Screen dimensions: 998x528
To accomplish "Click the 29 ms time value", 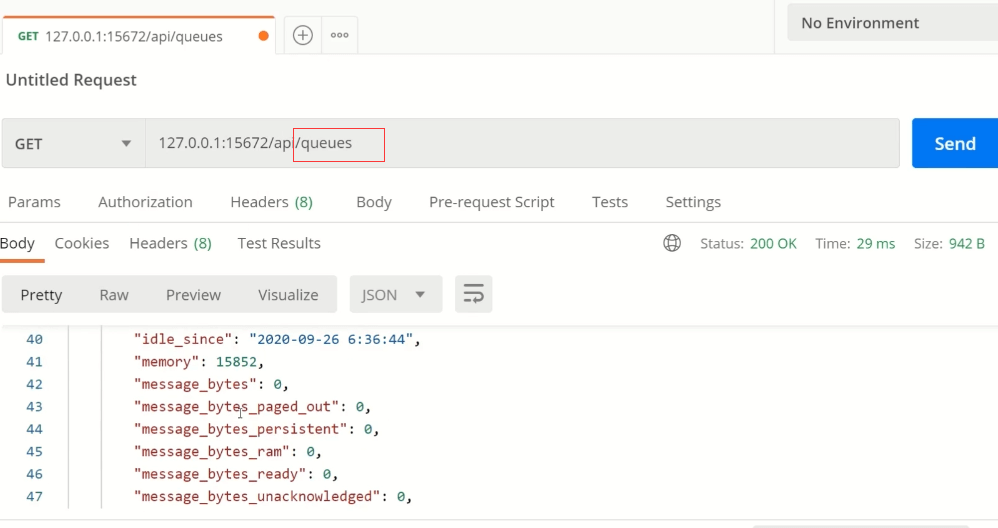I will click(x=876, y=244).
